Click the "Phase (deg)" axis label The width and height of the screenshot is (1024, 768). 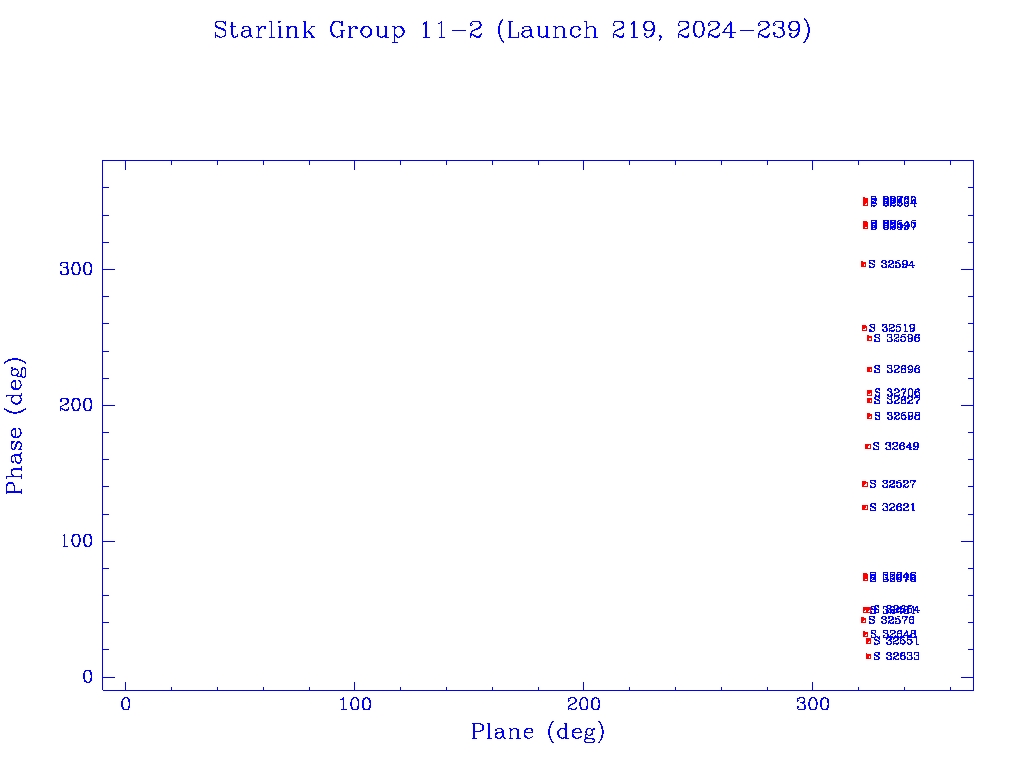coord(16,426)
